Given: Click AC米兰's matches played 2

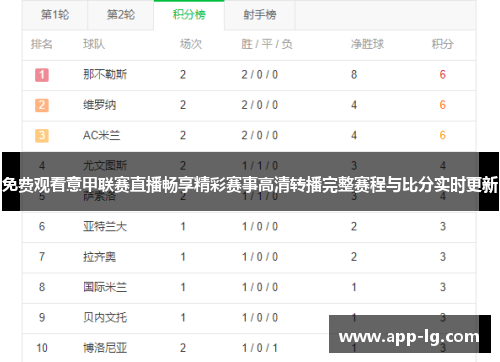Looking at the screenshot, I should (x=183, y=135).
